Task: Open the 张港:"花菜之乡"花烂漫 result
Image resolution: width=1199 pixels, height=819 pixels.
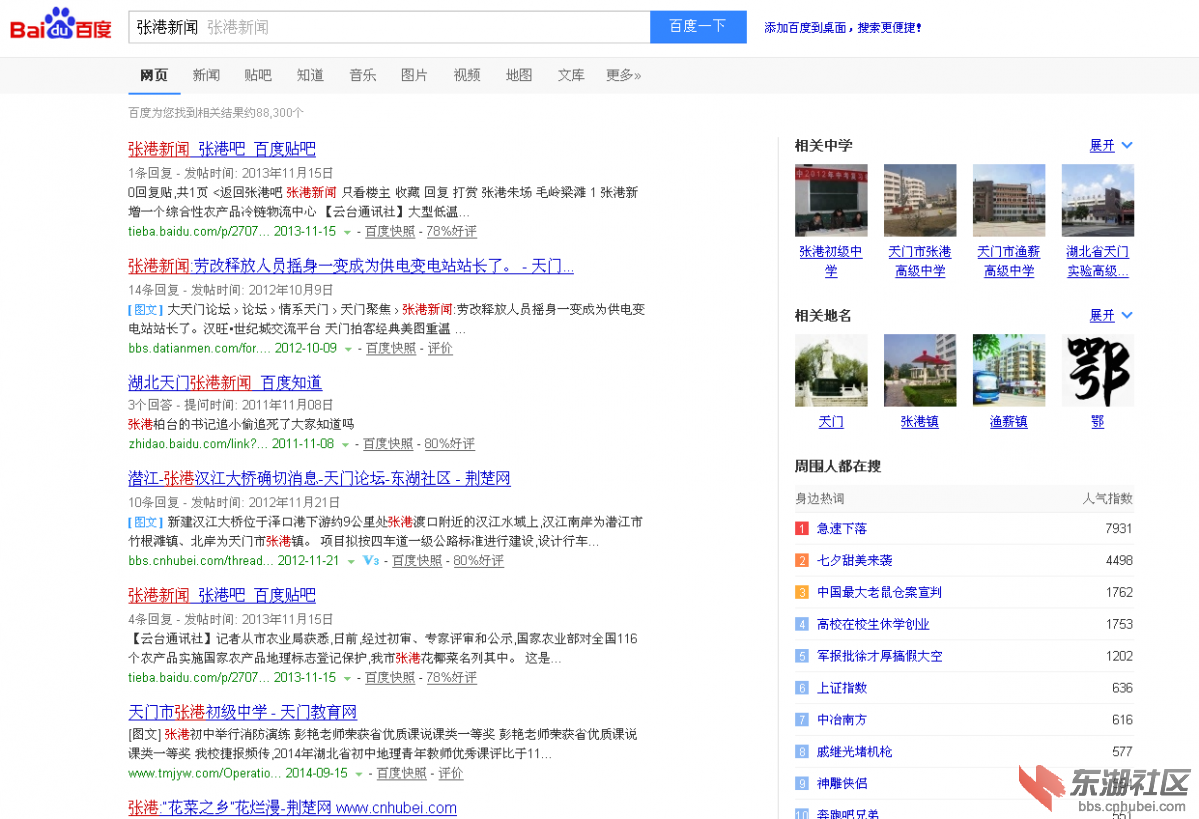Action: (292, 808)
